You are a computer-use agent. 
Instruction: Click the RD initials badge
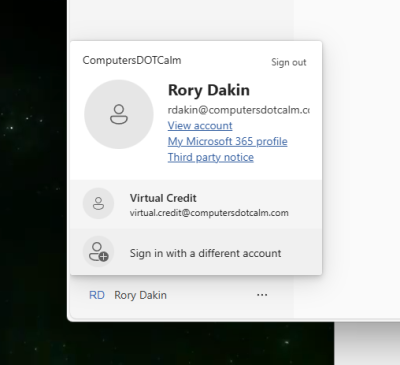97,295
